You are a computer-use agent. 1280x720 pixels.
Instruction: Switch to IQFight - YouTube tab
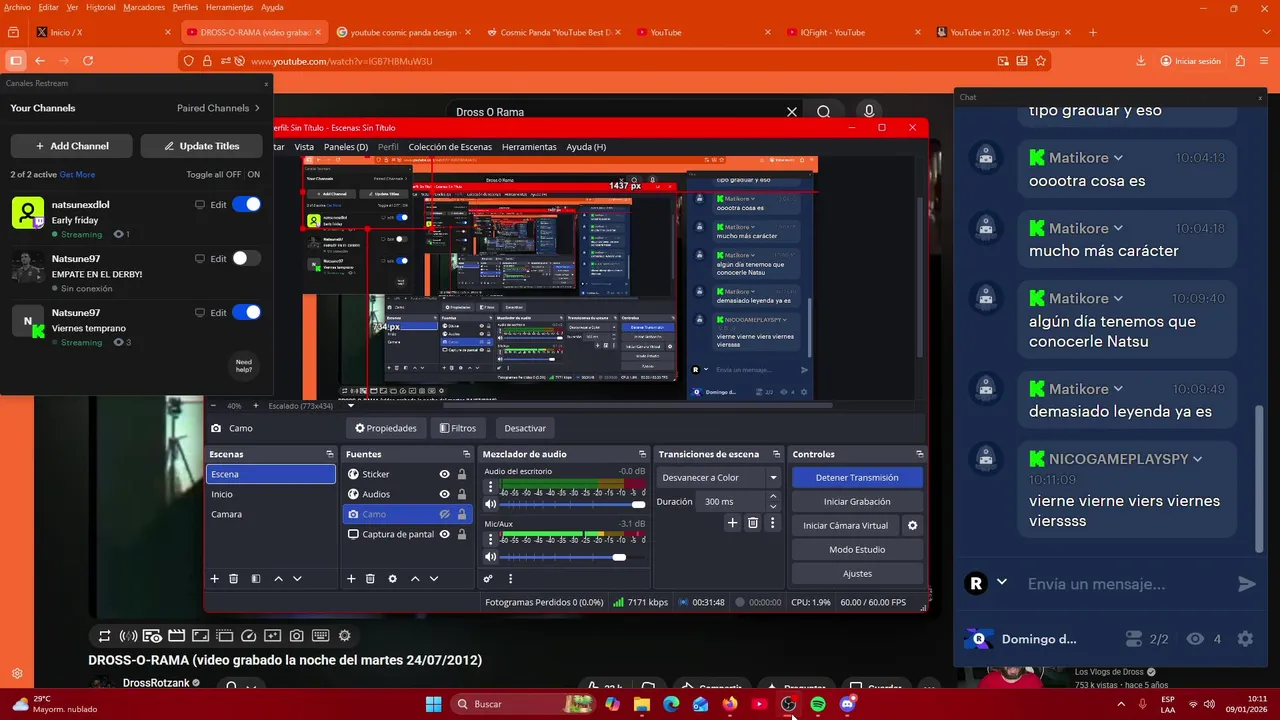(x=853, y=32)
